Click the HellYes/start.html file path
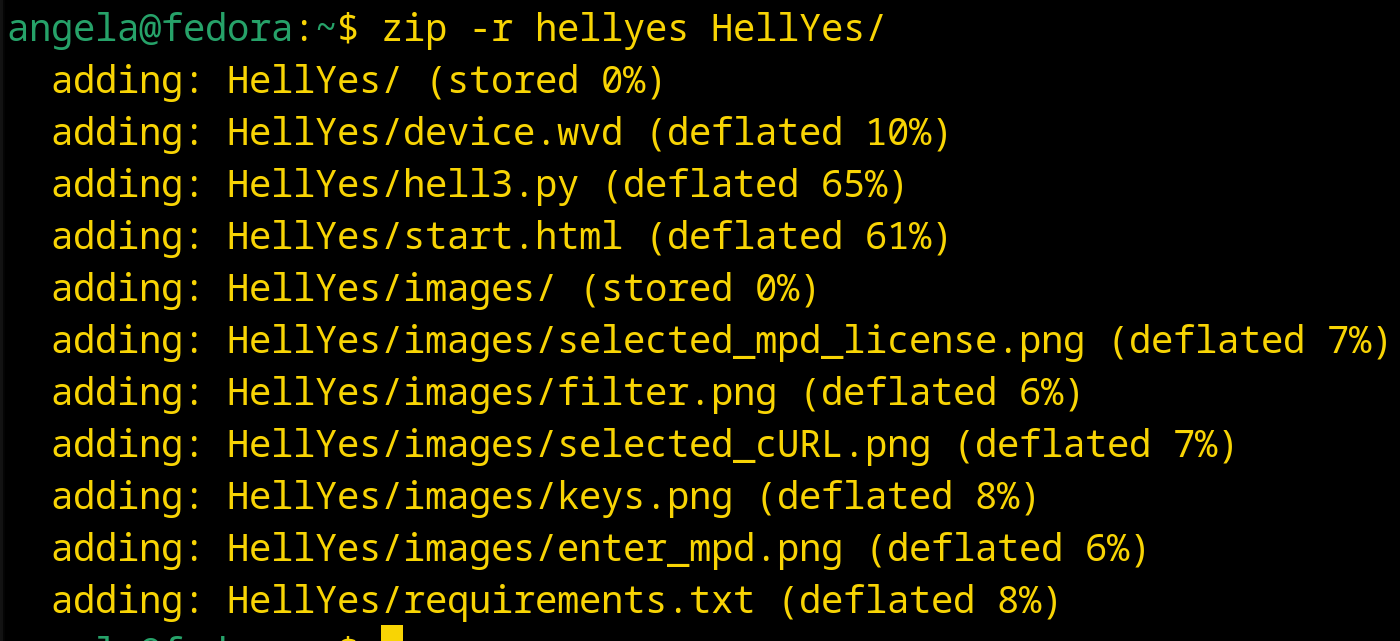The width and height of the screenshot is (1400, 641). pyautogui.click(x=425, y=237)
